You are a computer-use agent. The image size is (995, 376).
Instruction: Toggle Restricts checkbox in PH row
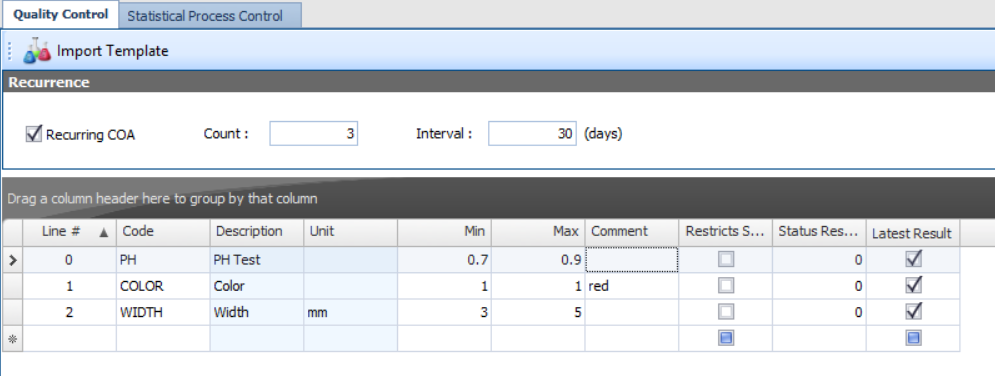pos(726,259)
